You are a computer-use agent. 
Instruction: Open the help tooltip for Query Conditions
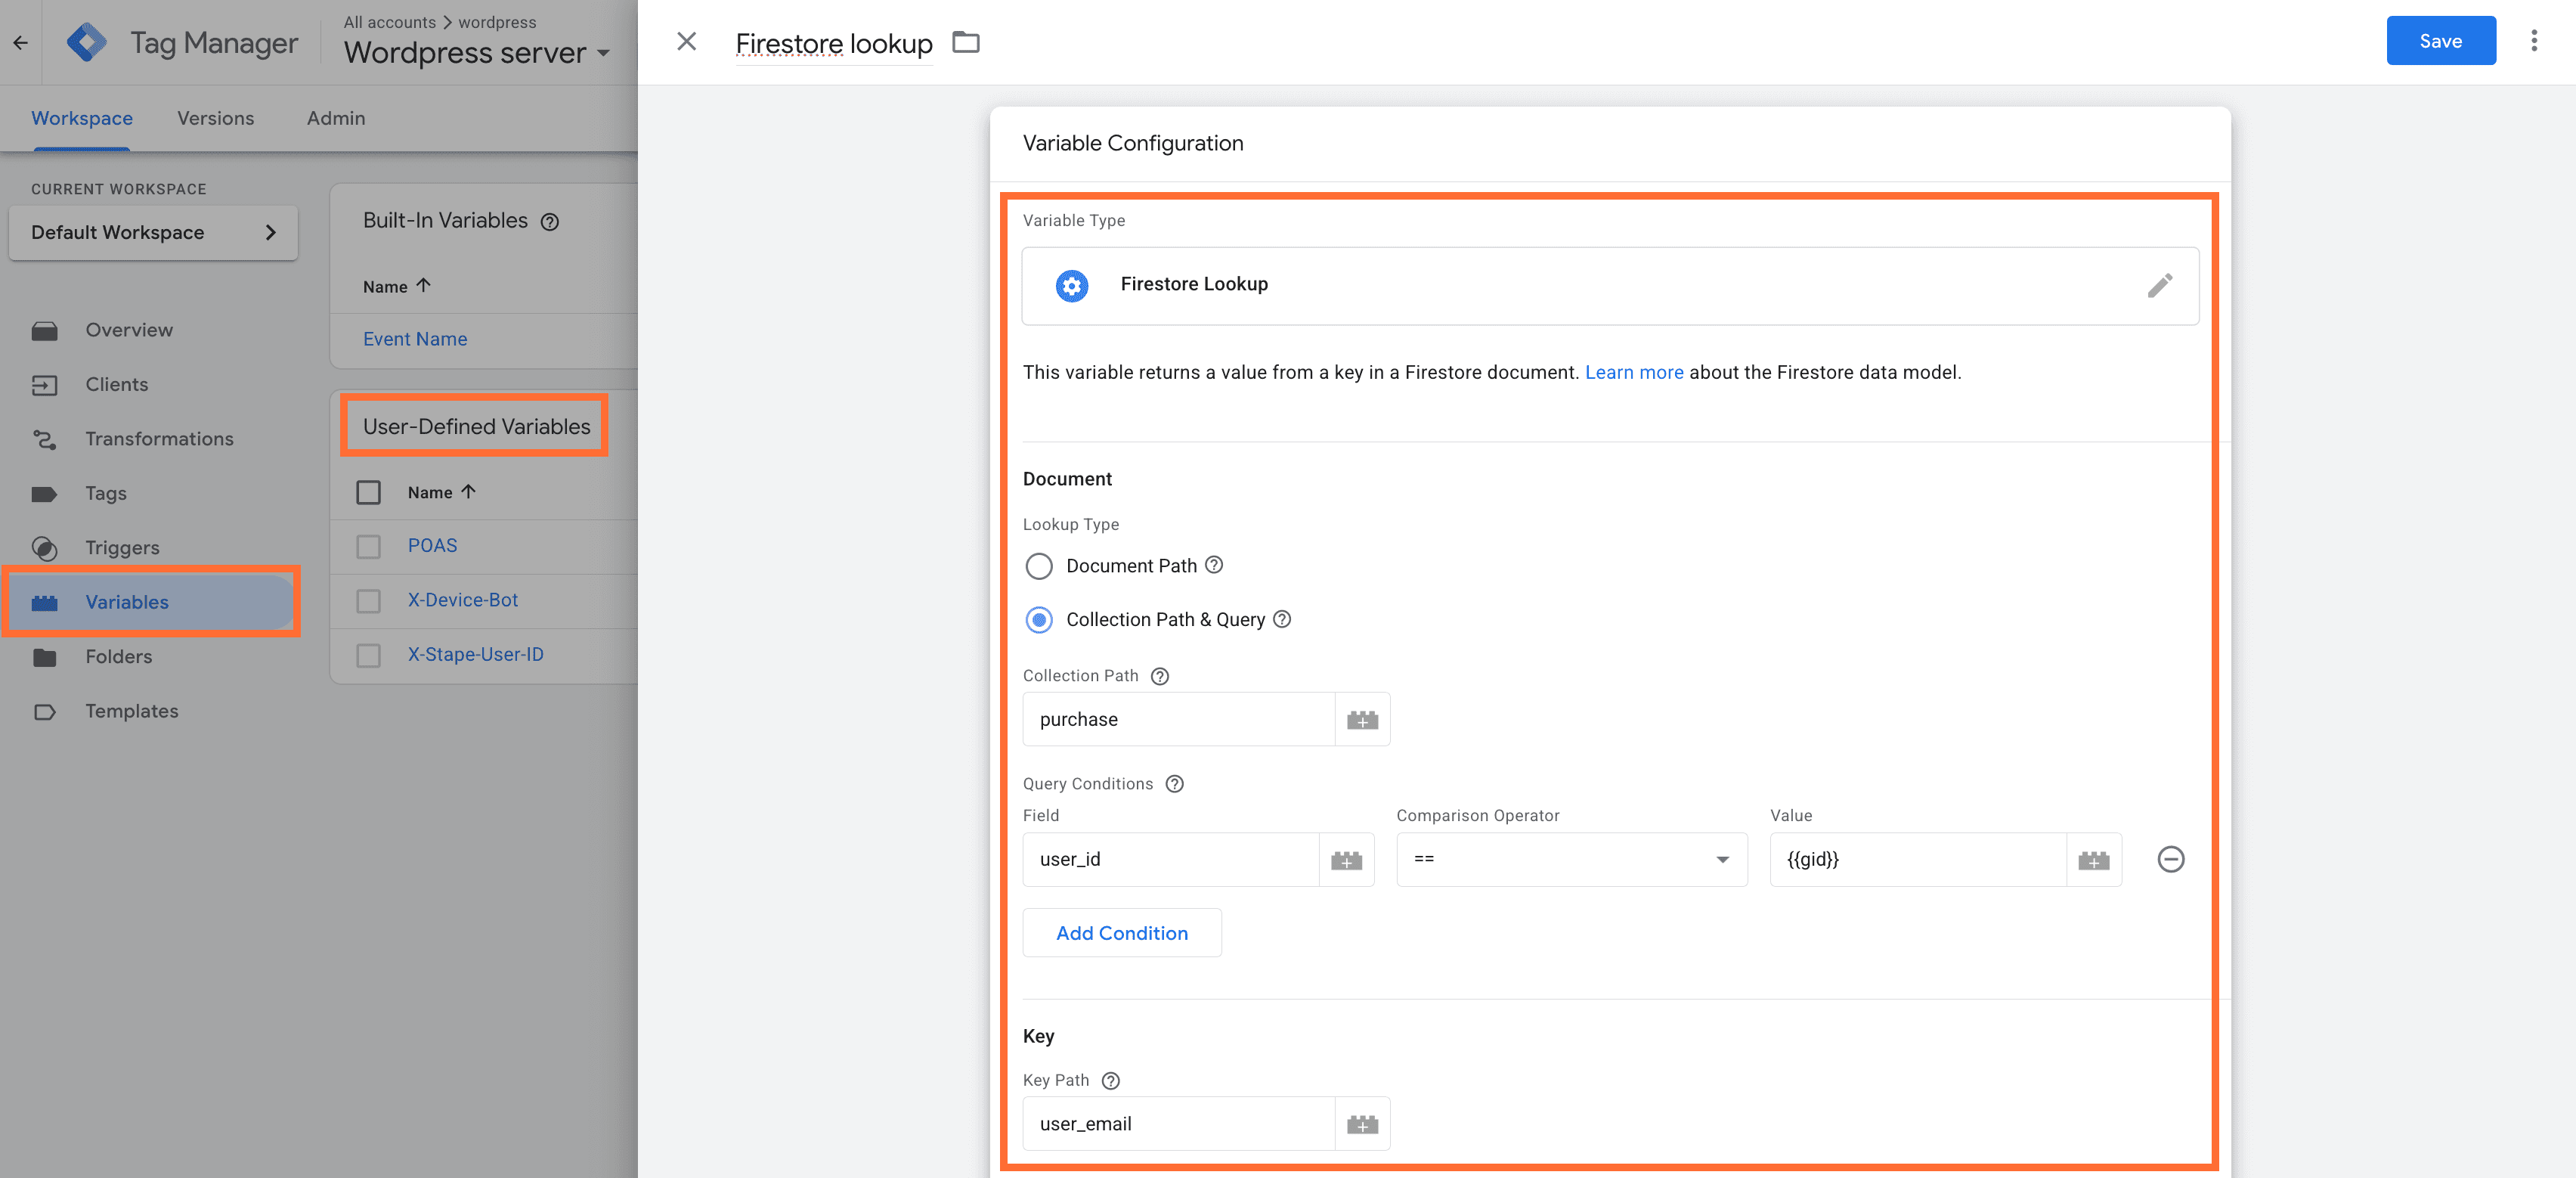point(1174,784)
